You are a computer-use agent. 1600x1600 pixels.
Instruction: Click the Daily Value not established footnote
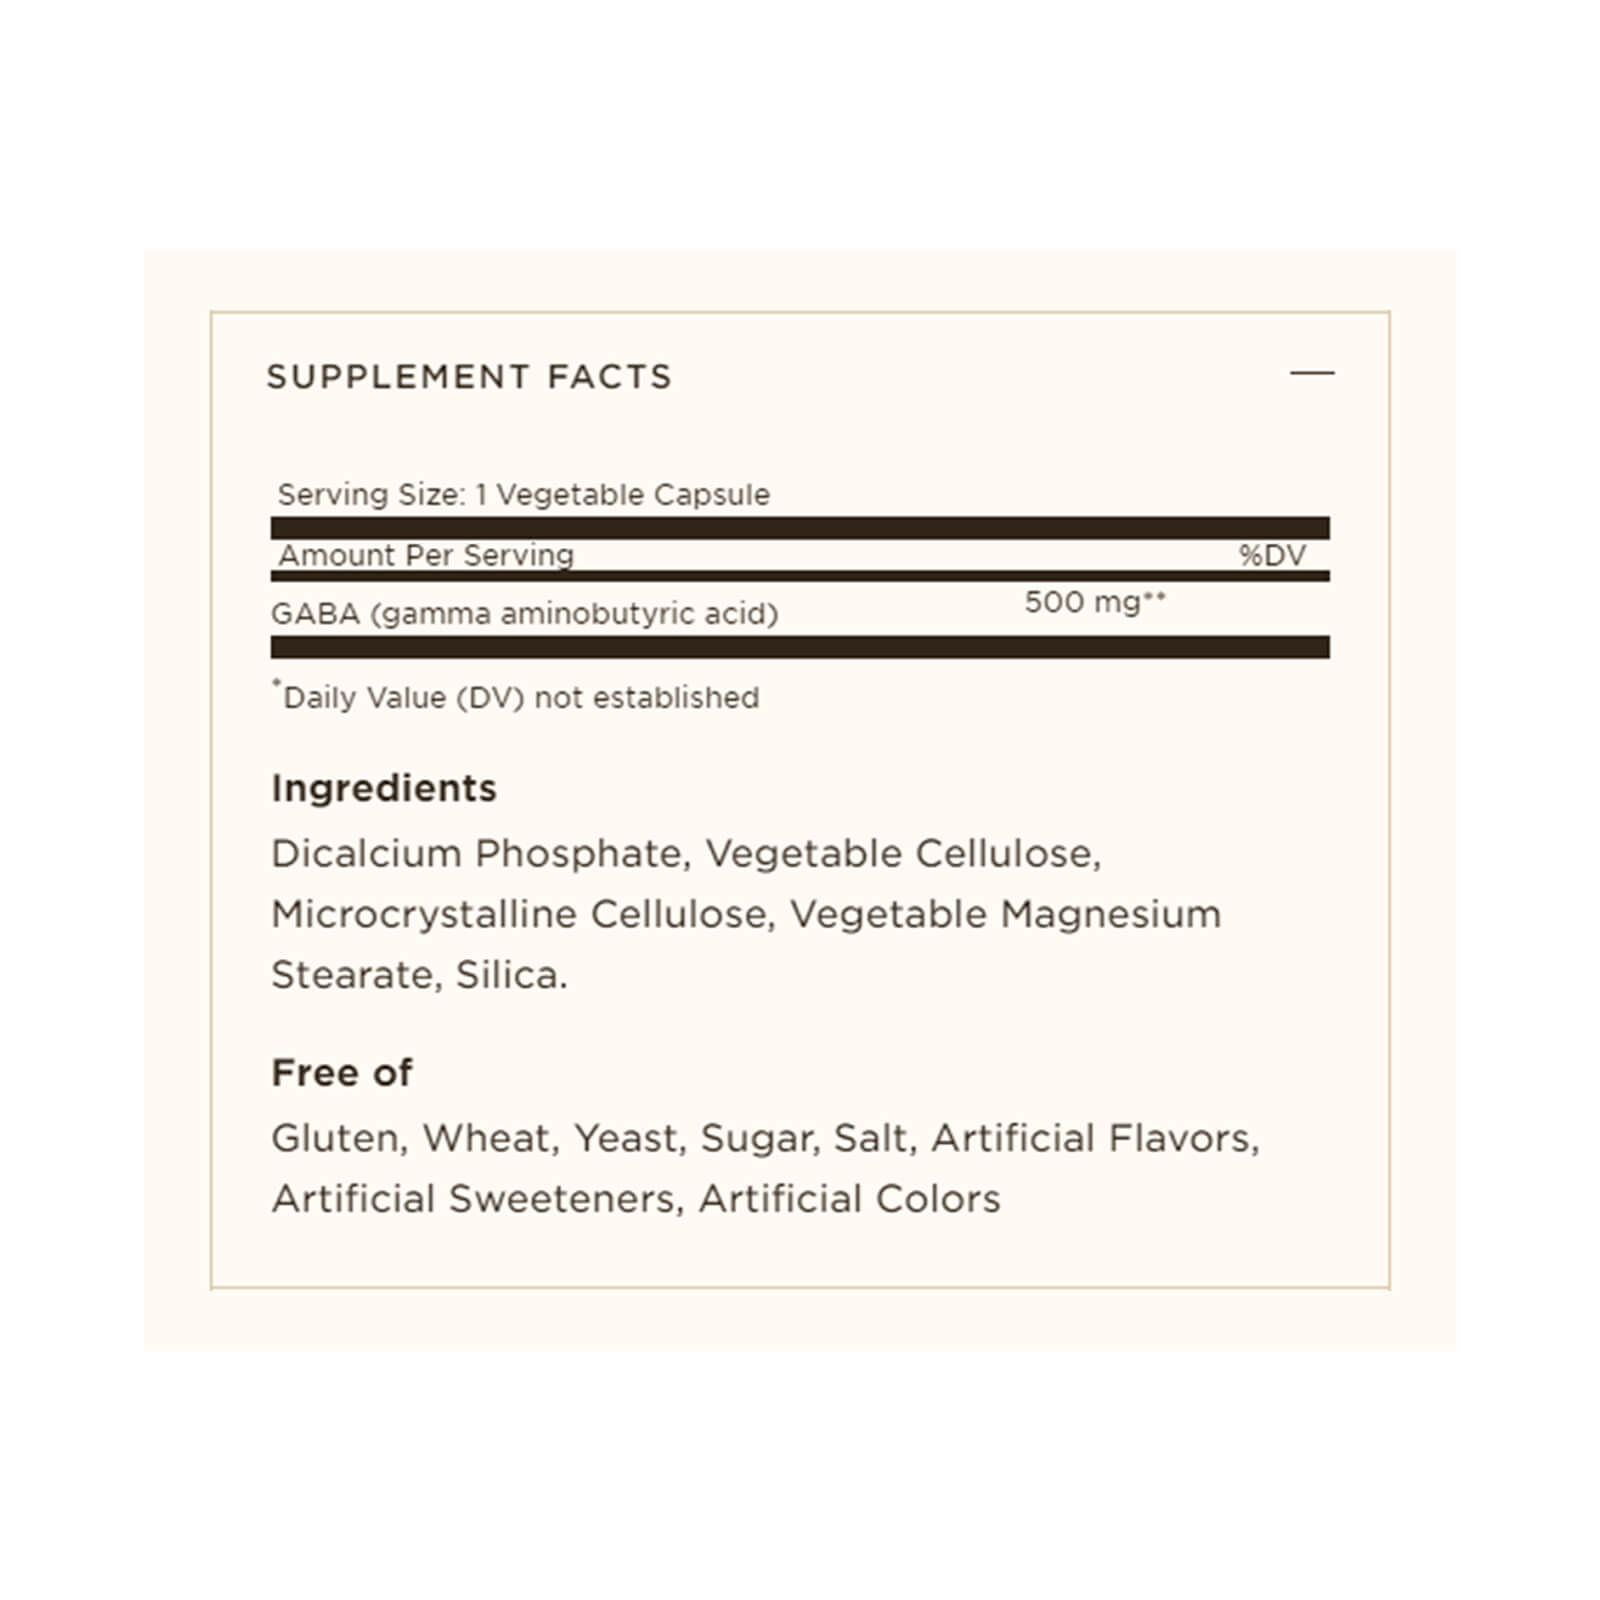click(520, 697)
